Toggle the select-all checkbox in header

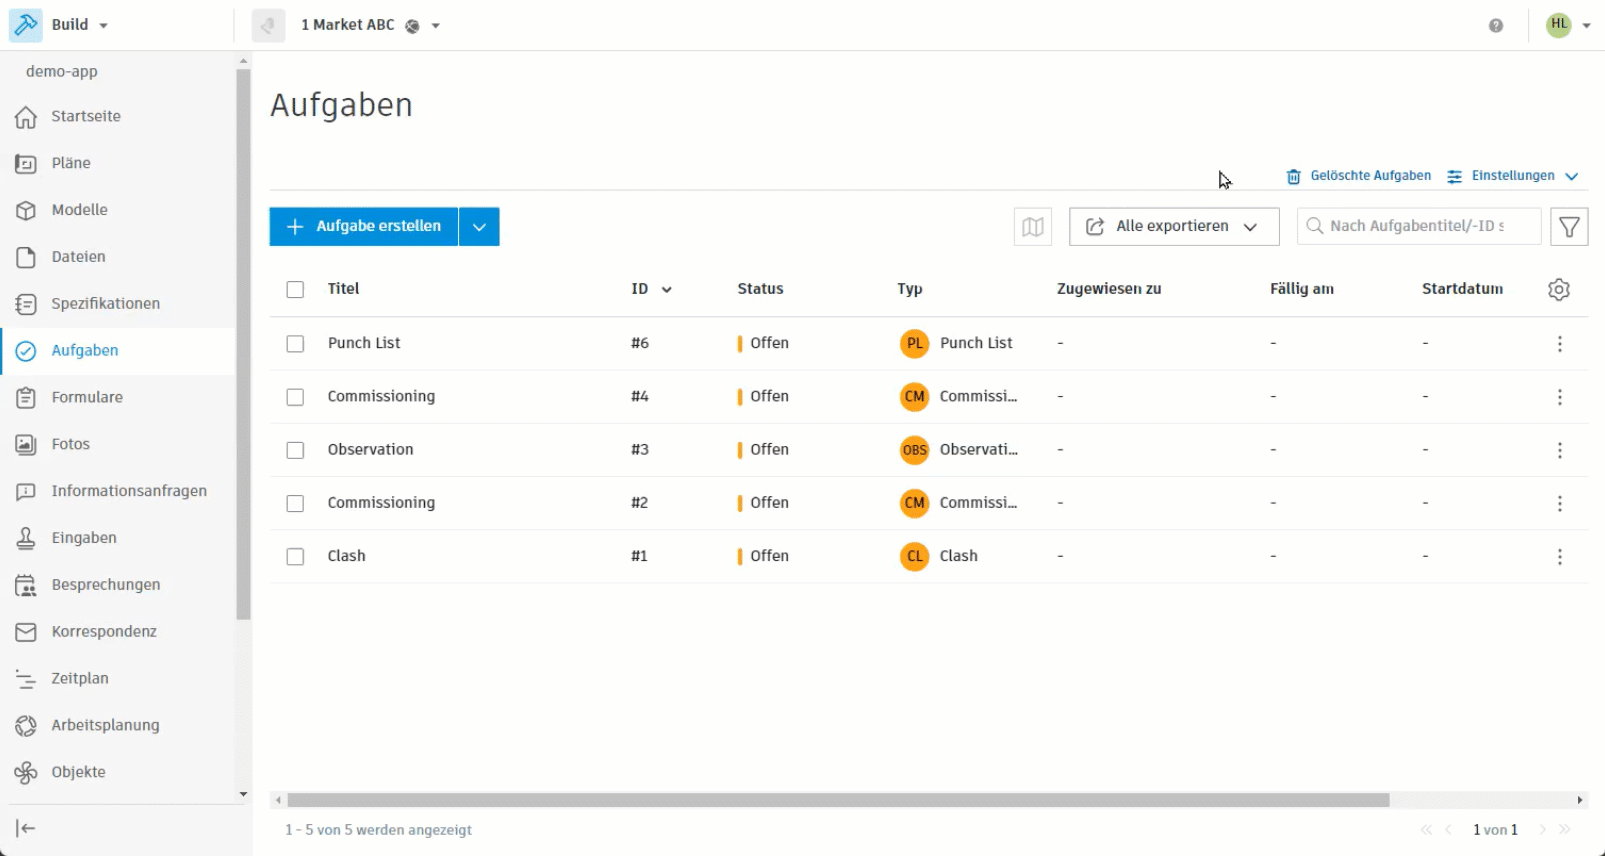point(295,290)
